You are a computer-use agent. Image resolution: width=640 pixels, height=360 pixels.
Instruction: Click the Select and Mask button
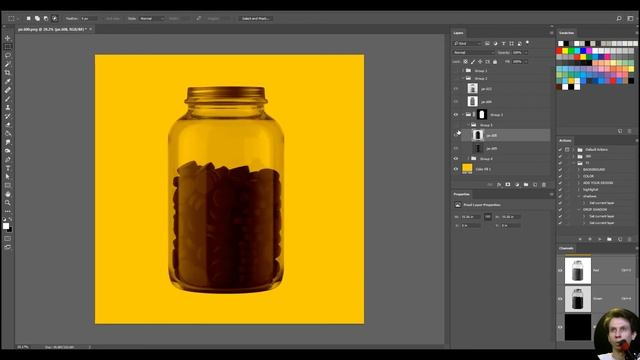click(x=256, y=18)
